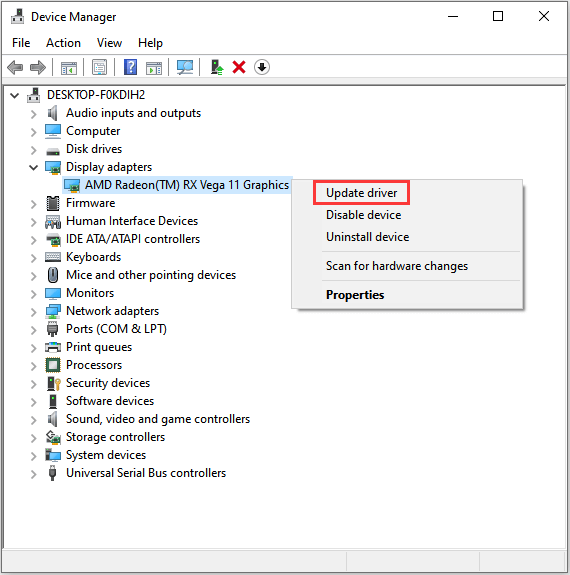Select the DESKTOP-F0KDIH2 computer name
This screenshot has height=575, width=570.
(96, 95)
